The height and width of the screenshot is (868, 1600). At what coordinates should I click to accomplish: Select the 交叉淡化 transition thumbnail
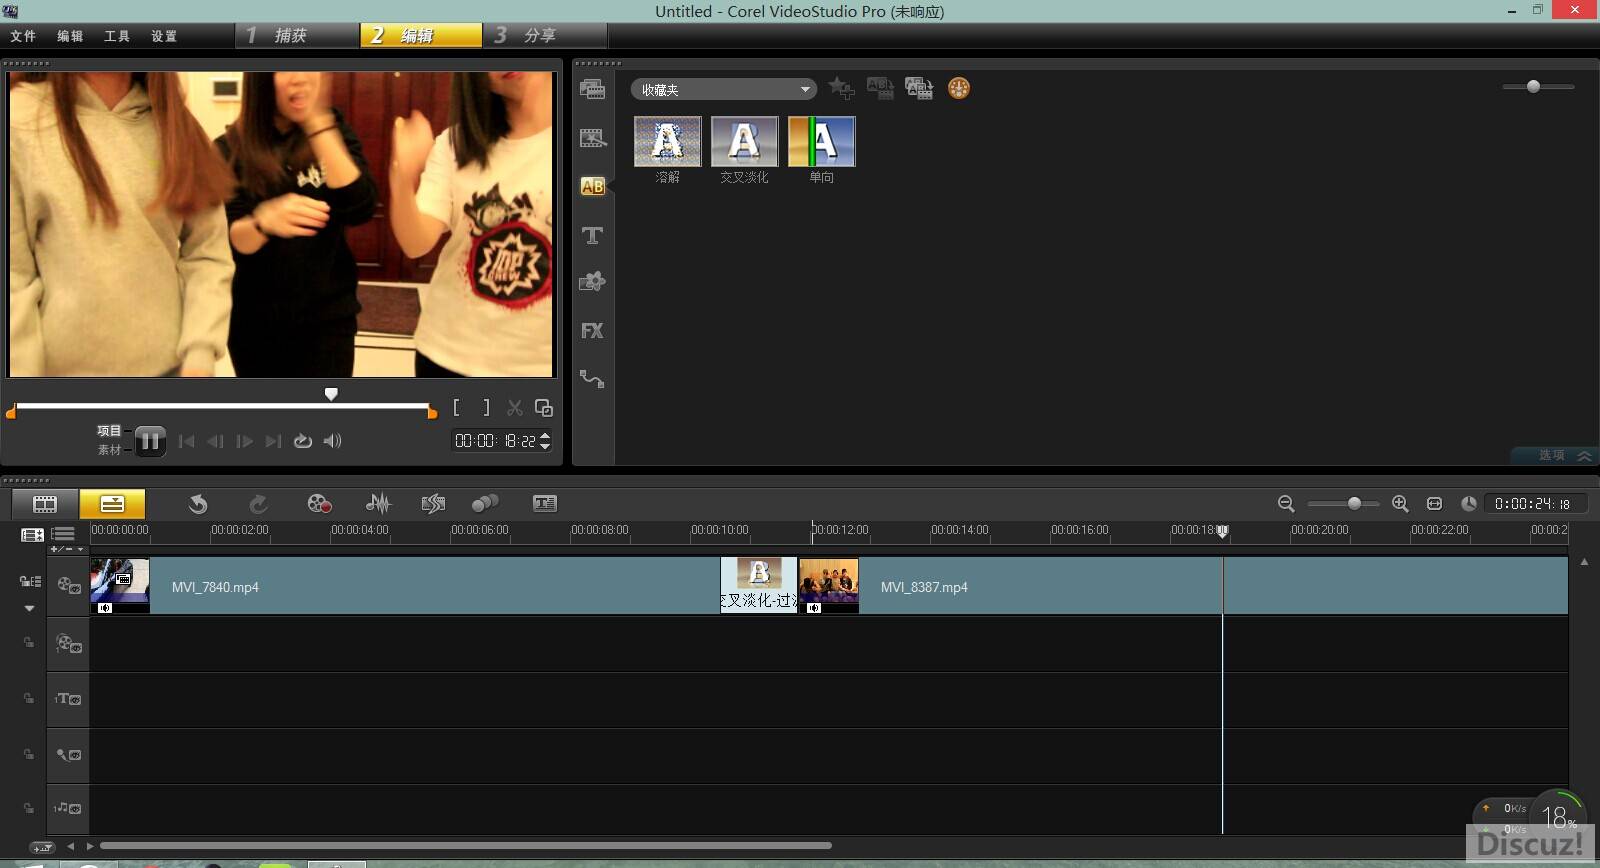point(744,141)
